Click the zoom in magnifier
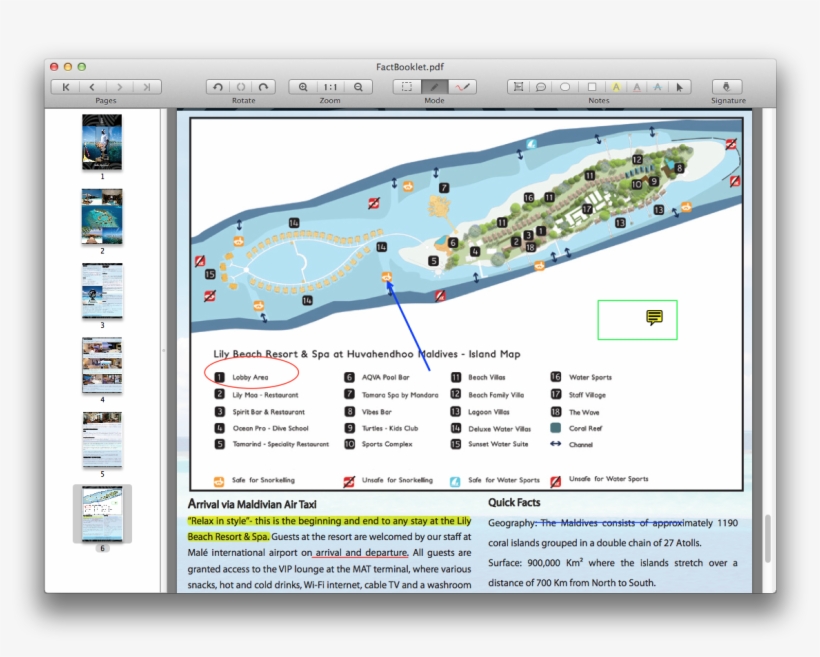Screen dimensions: 820x657 click(x=302, y=87)
